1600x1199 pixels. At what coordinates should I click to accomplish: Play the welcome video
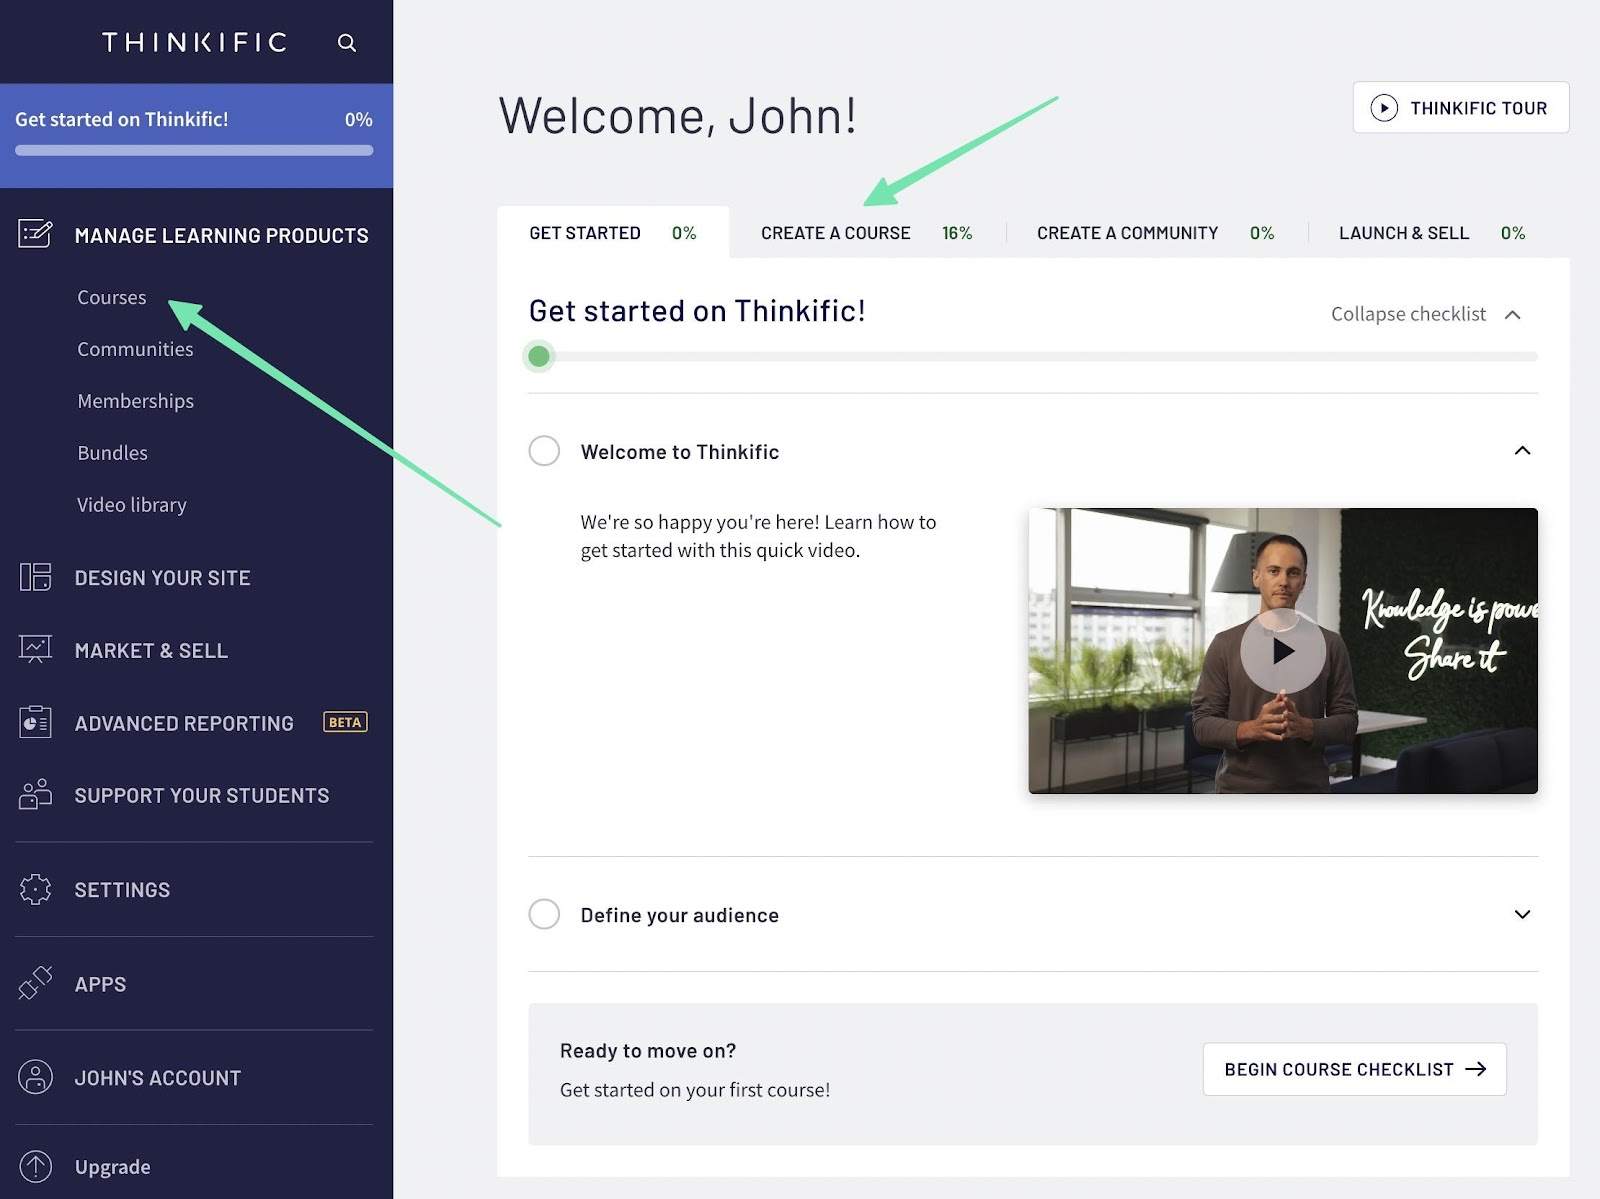pyautogui.click(x=1282, y=651)
